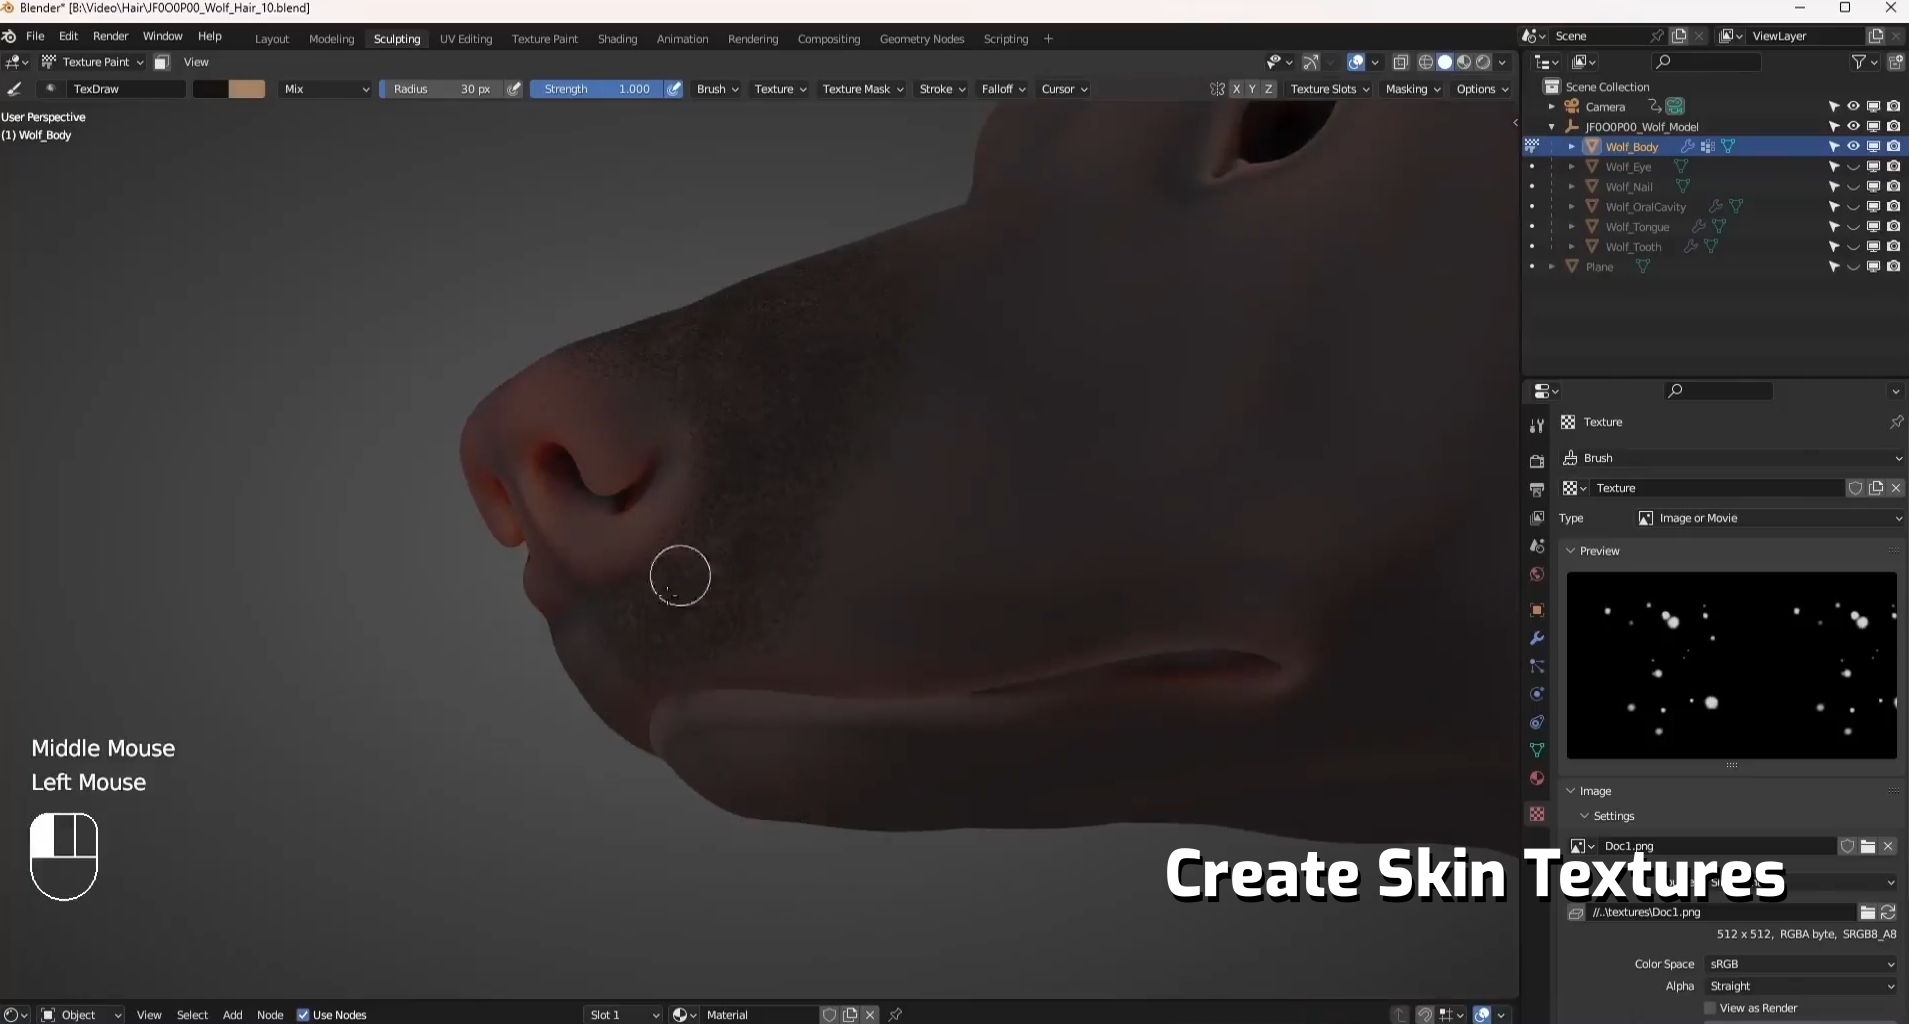Open the Material properties tab icon

click(x=1537, y=778)
